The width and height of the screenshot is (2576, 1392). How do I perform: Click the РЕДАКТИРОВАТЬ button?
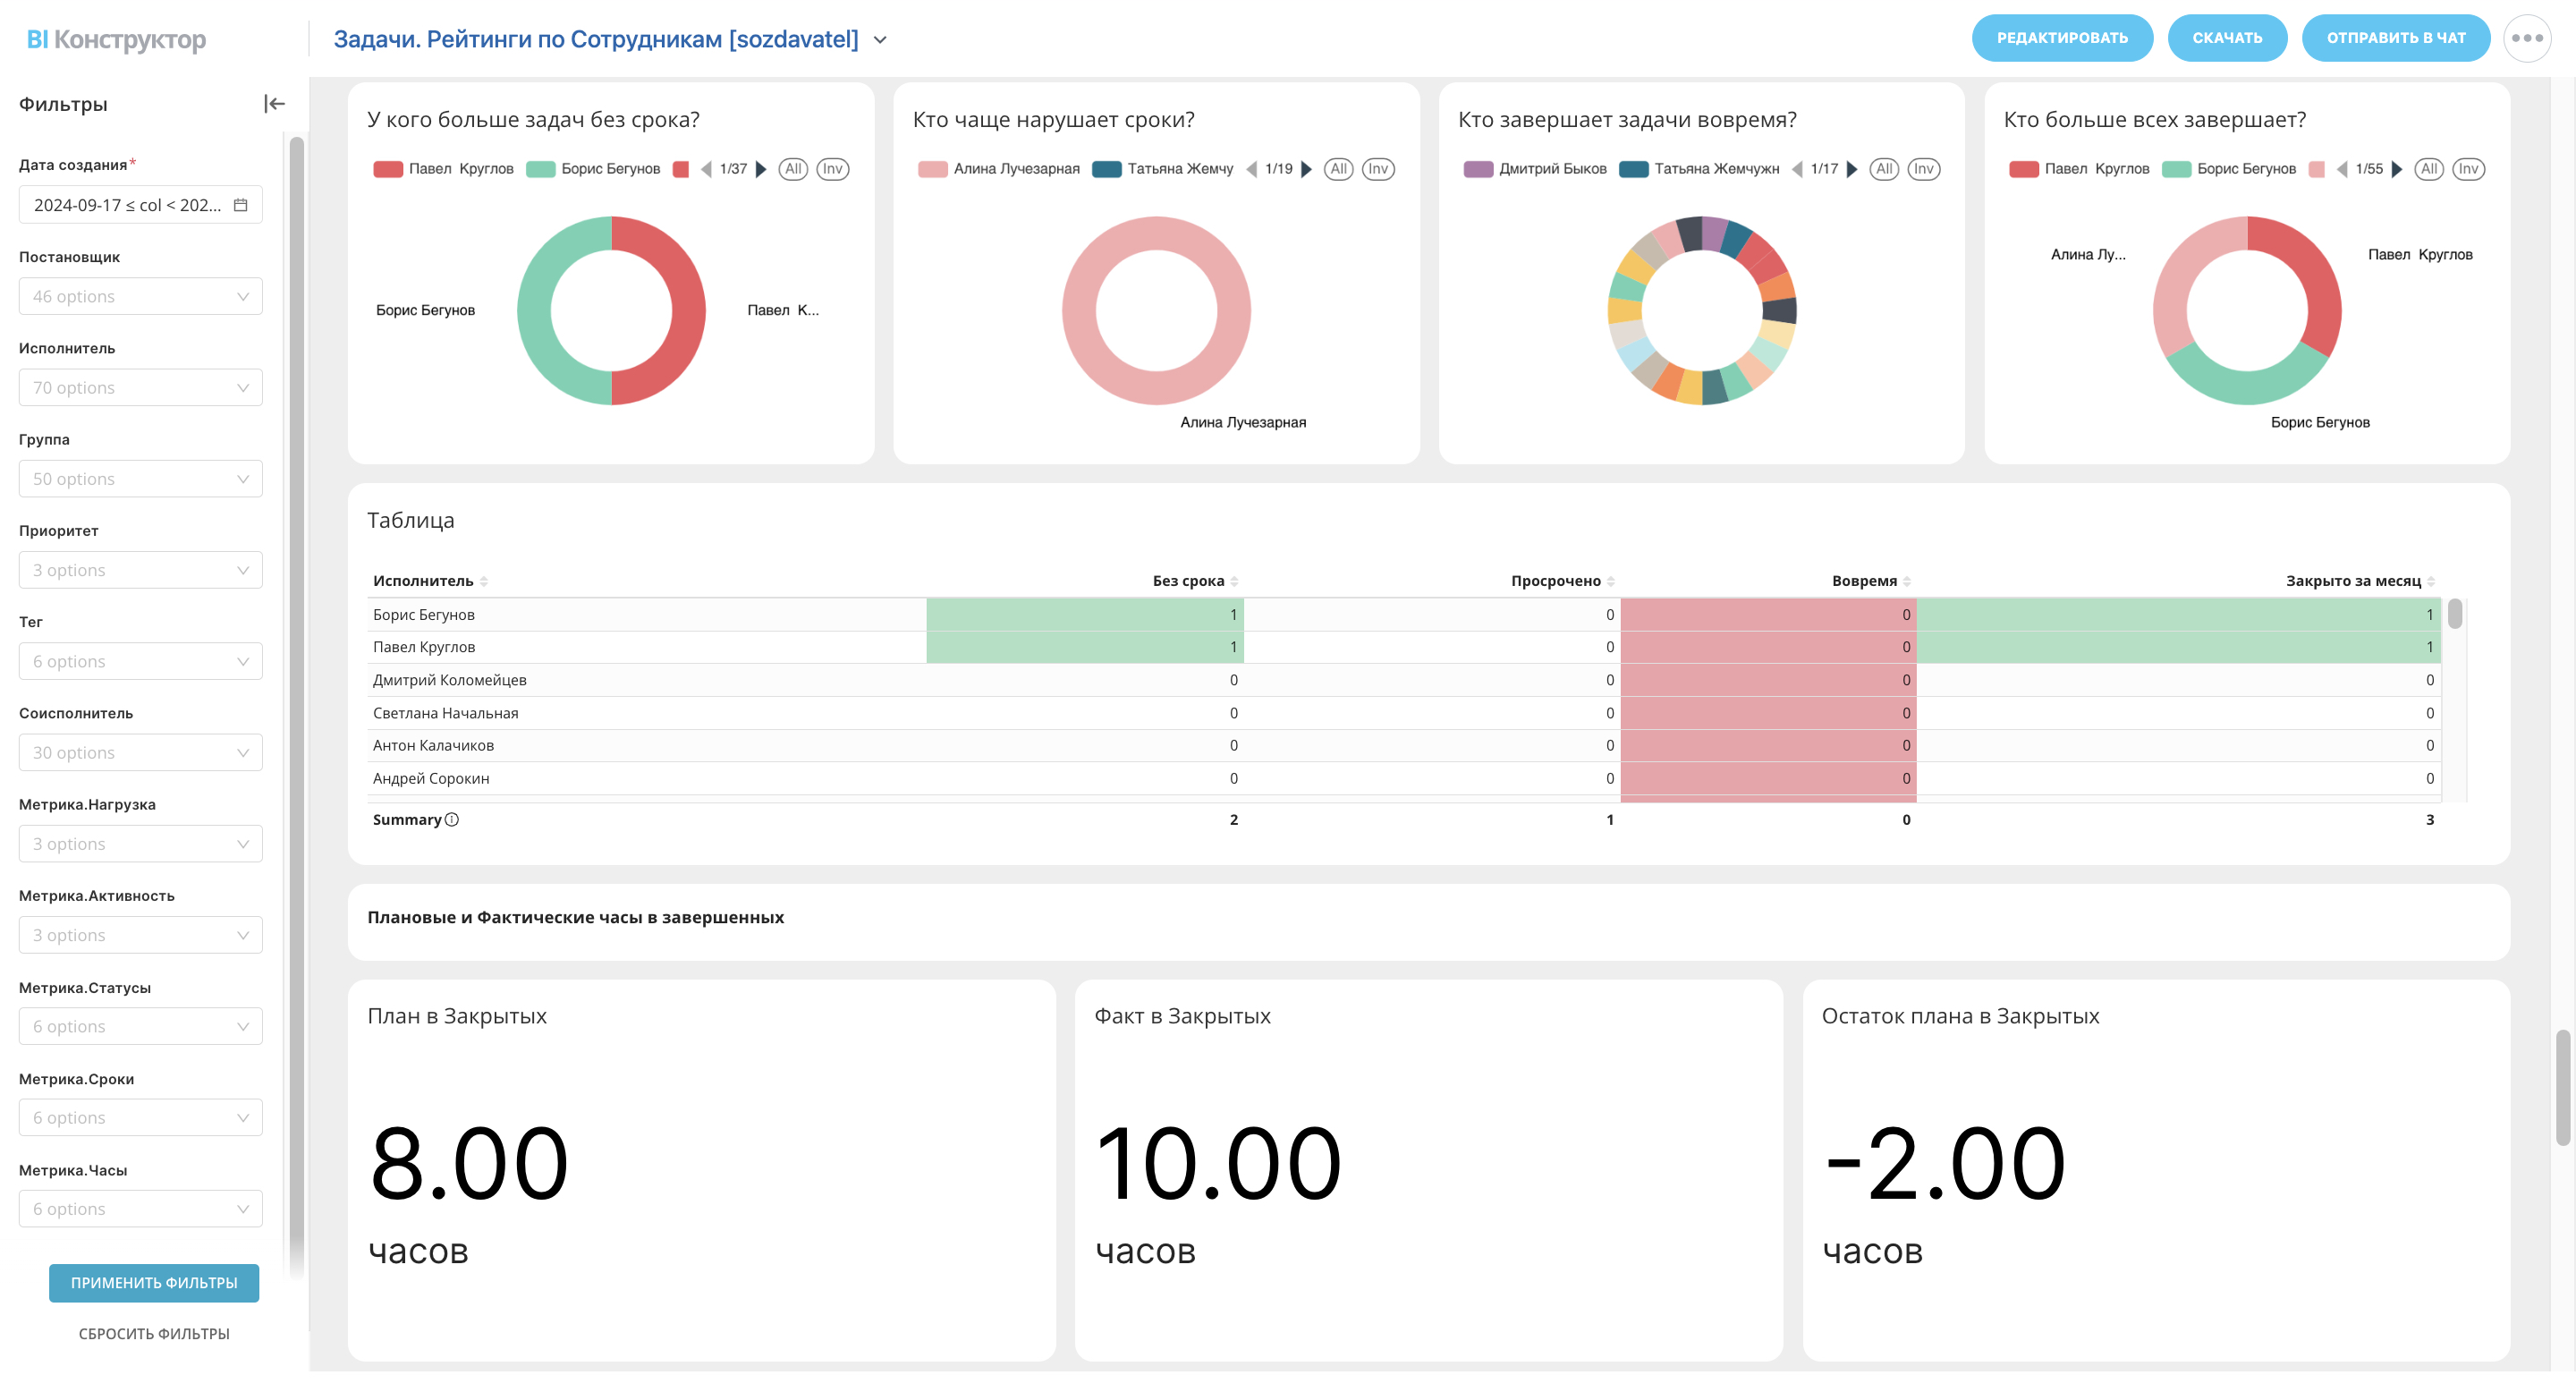coord(2061,38)
